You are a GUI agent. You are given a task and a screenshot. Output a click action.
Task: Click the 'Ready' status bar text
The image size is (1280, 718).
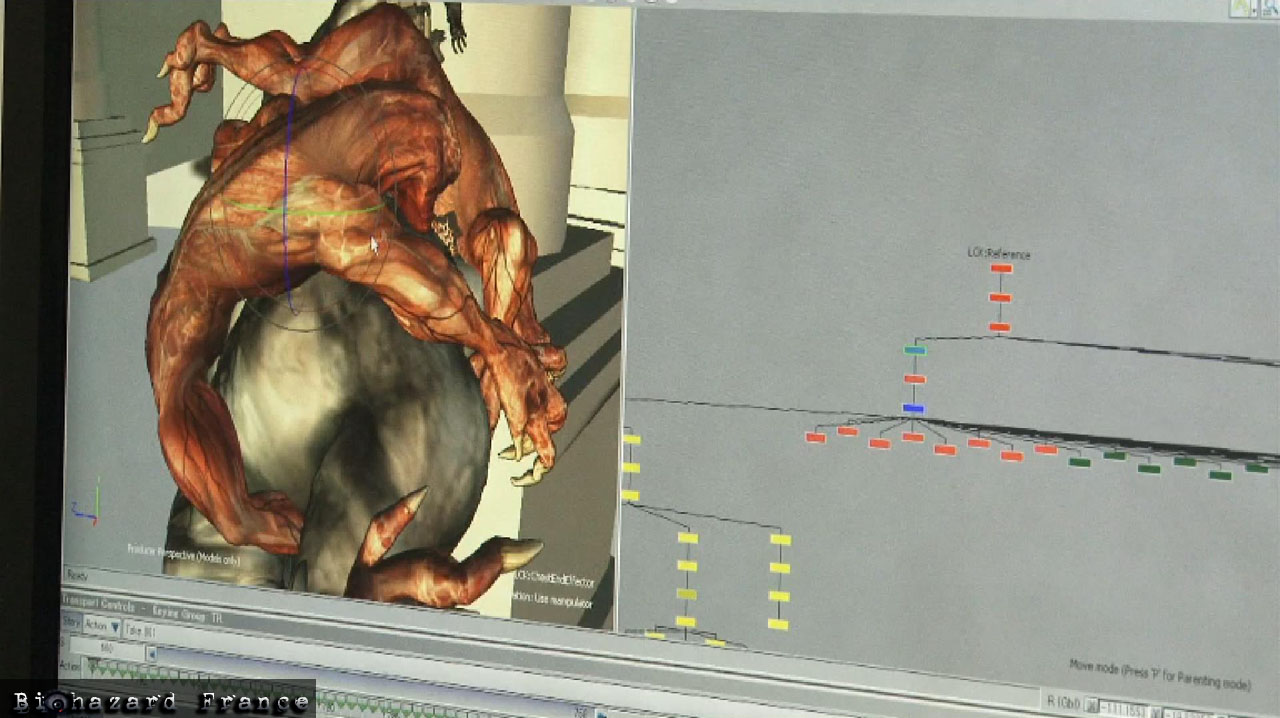pos(76,576)
